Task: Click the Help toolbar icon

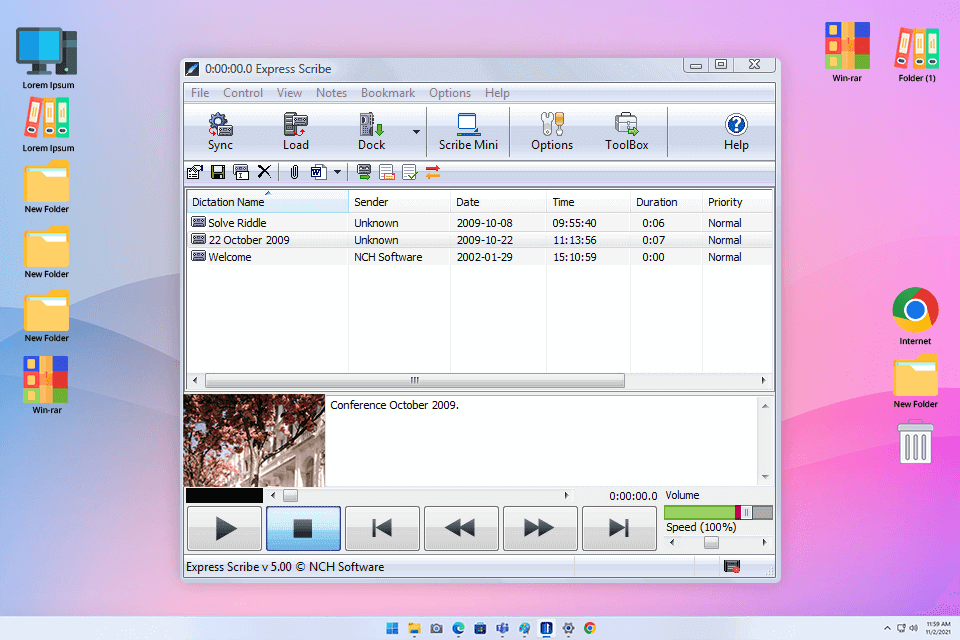Action: [736, 131]
